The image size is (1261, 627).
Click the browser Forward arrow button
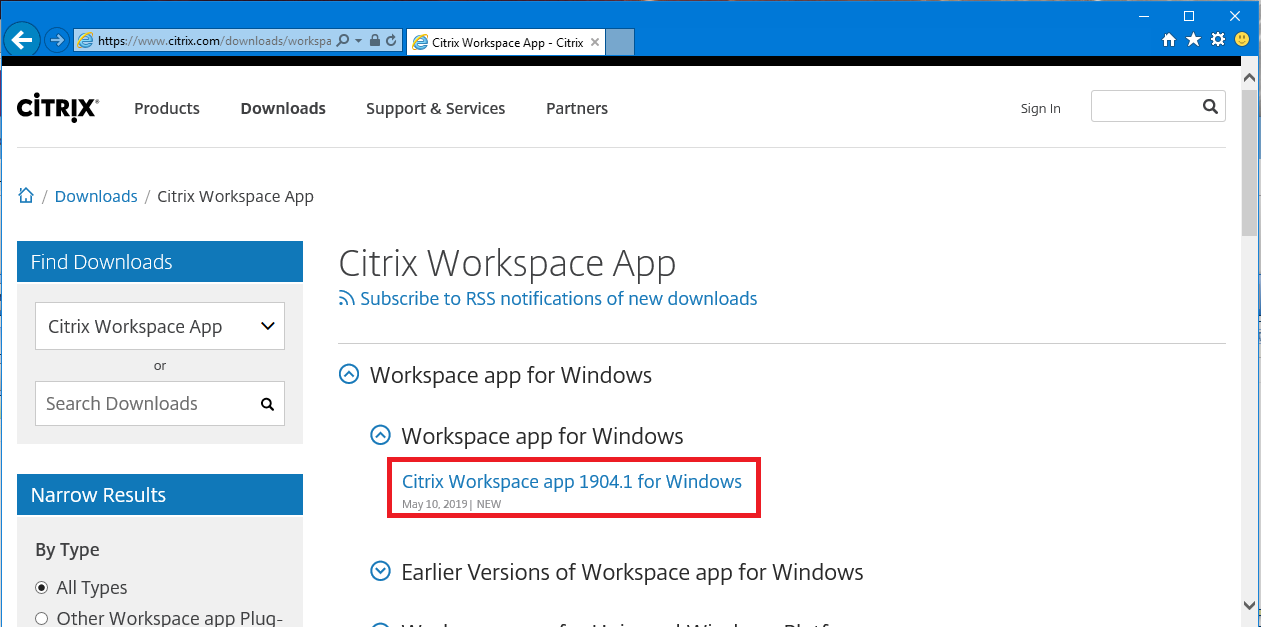(56, 41)
